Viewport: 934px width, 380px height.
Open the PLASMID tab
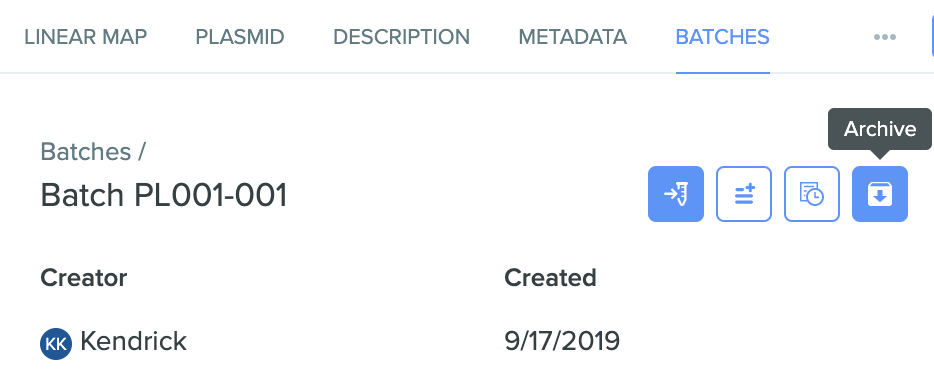(x=240, y=37)
